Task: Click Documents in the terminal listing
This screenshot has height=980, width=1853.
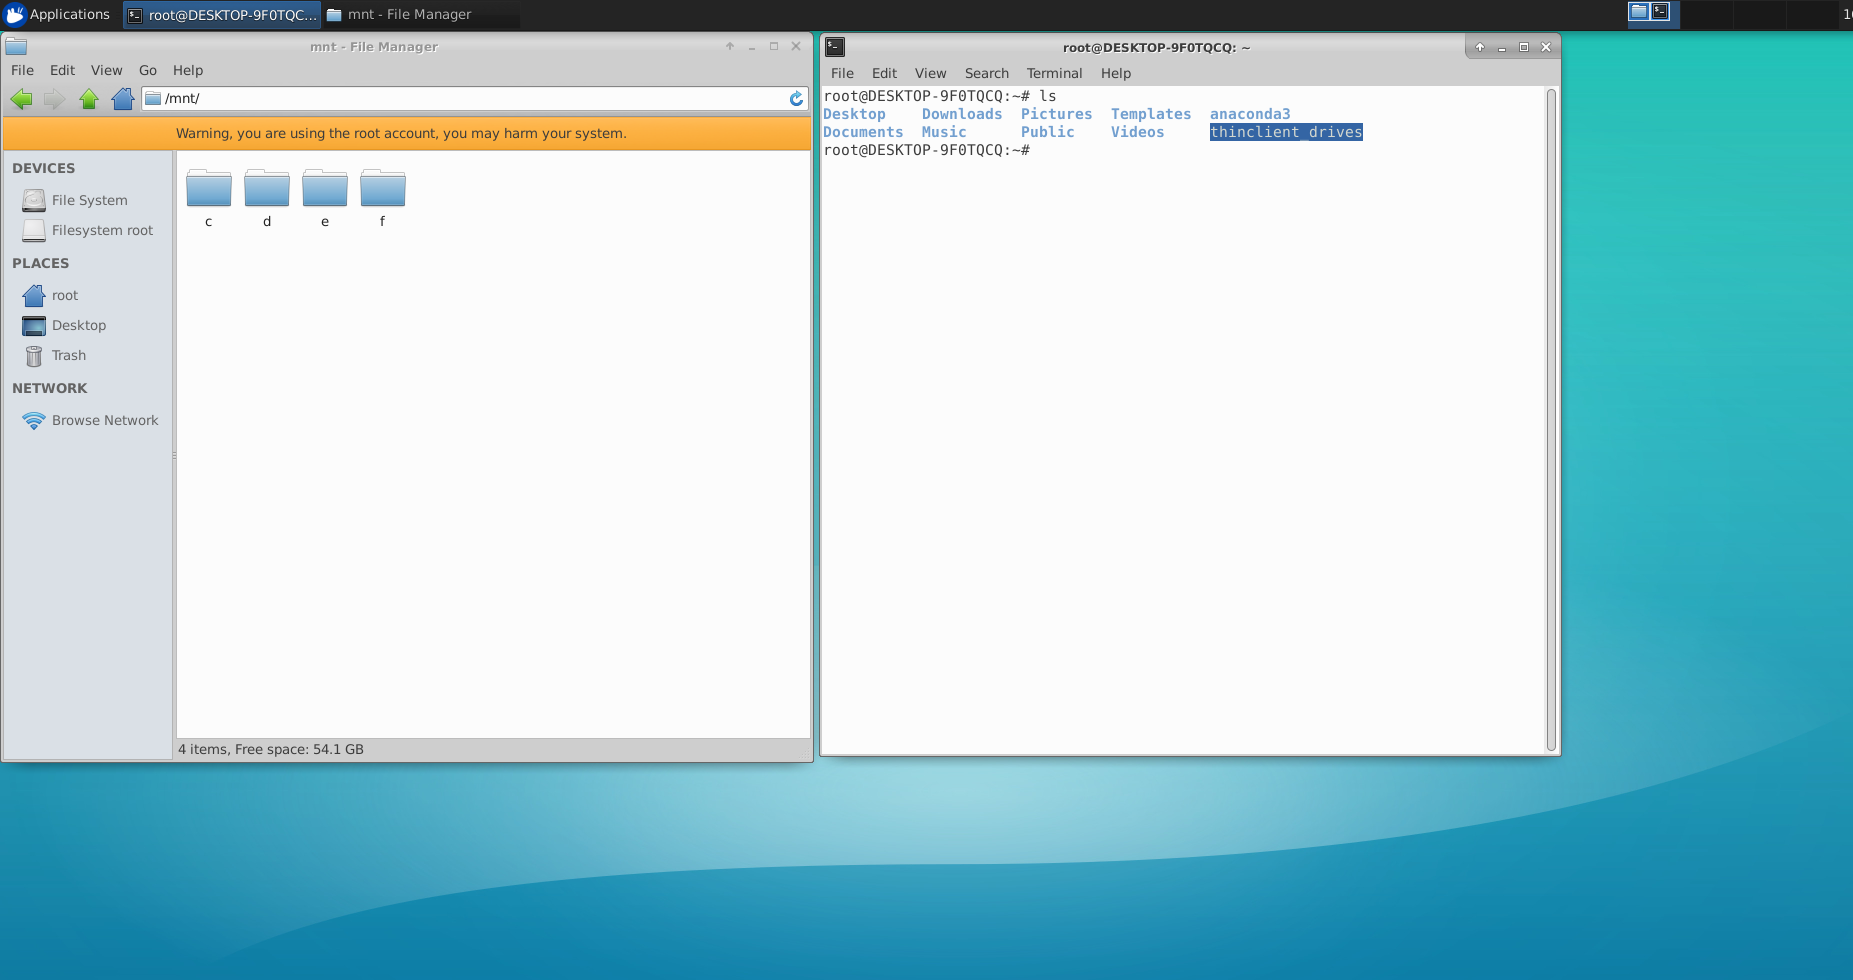Action: [x=863, y=132]
